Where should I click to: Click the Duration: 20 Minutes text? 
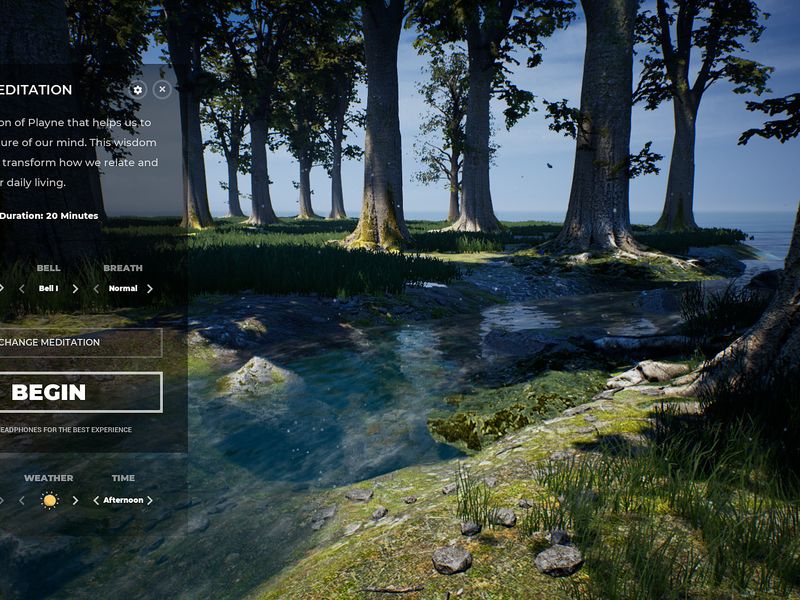[x=49, y=216]
